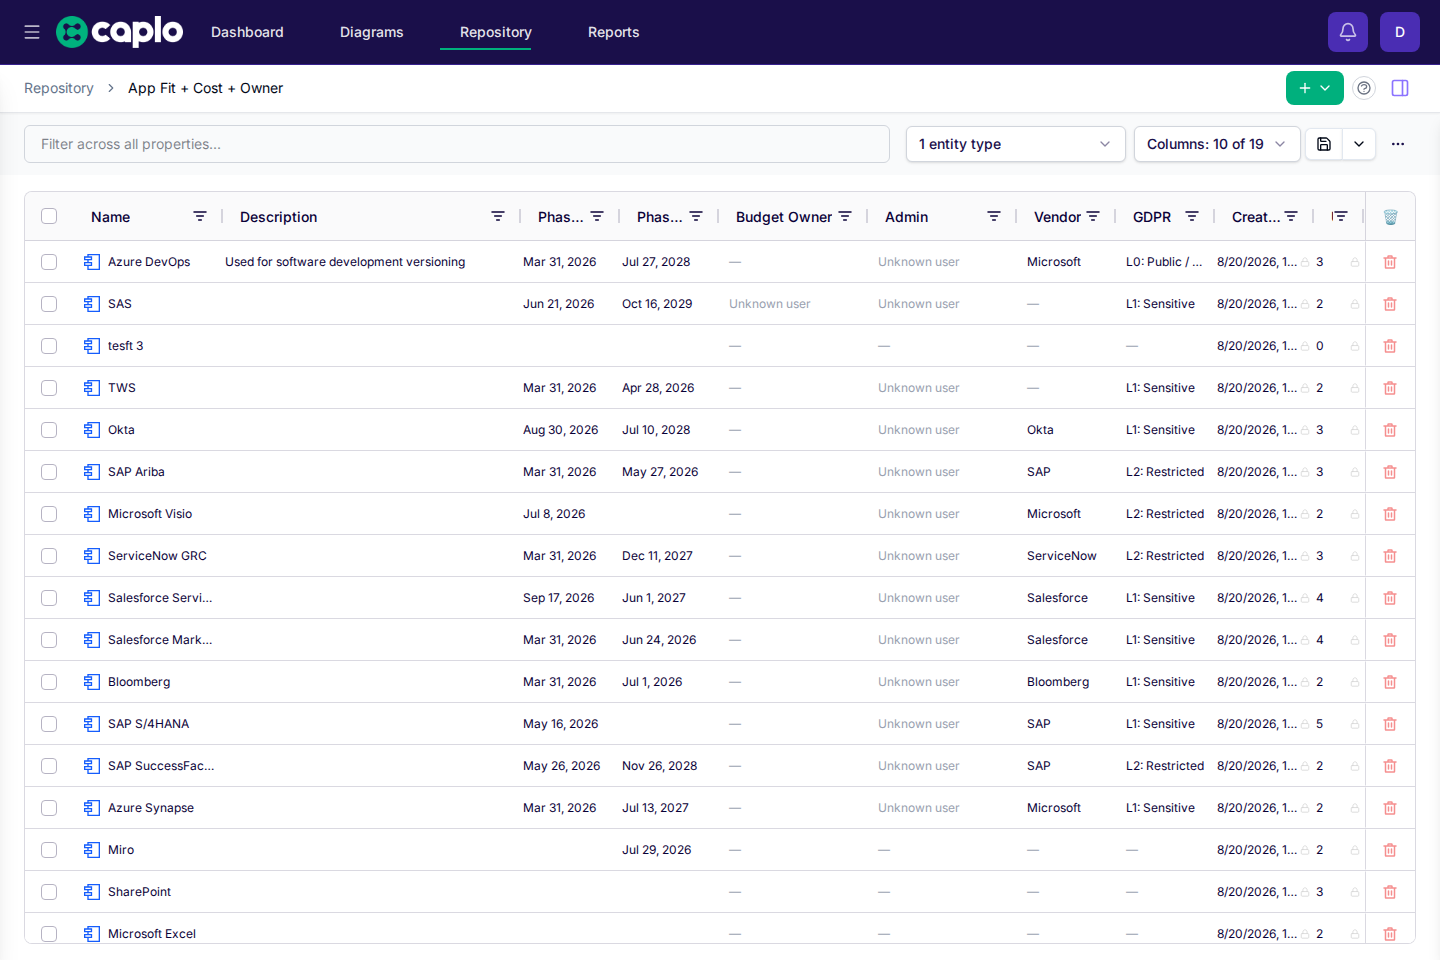Filter the Description column
Image resolution: width=1440 pixels, height=960 pixels.
point(498,217)
